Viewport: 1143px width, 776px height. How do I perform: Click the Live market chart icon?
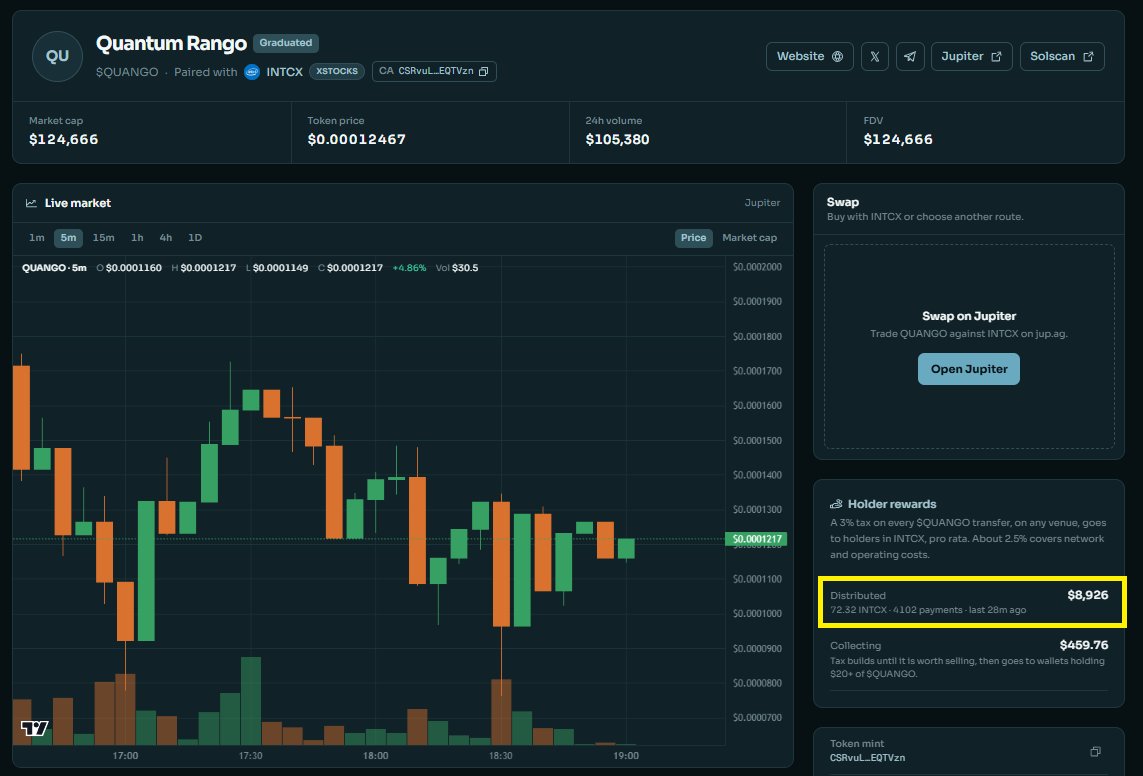point(31,203)
